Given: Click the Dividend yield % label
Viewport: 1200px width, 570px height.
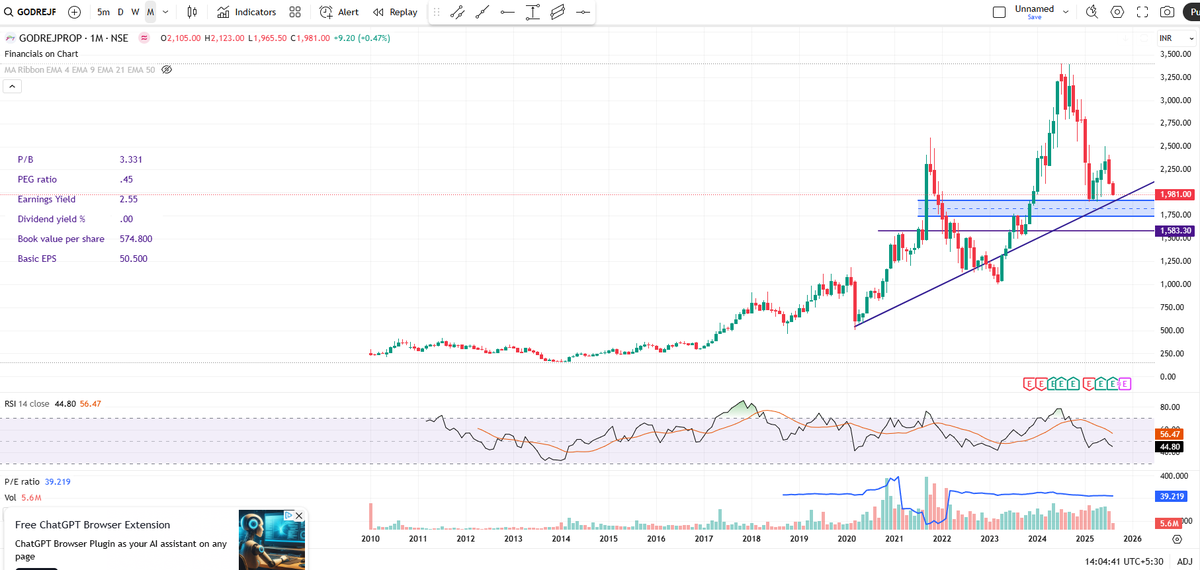Looking at the screenshot, I should click(51, 219).
